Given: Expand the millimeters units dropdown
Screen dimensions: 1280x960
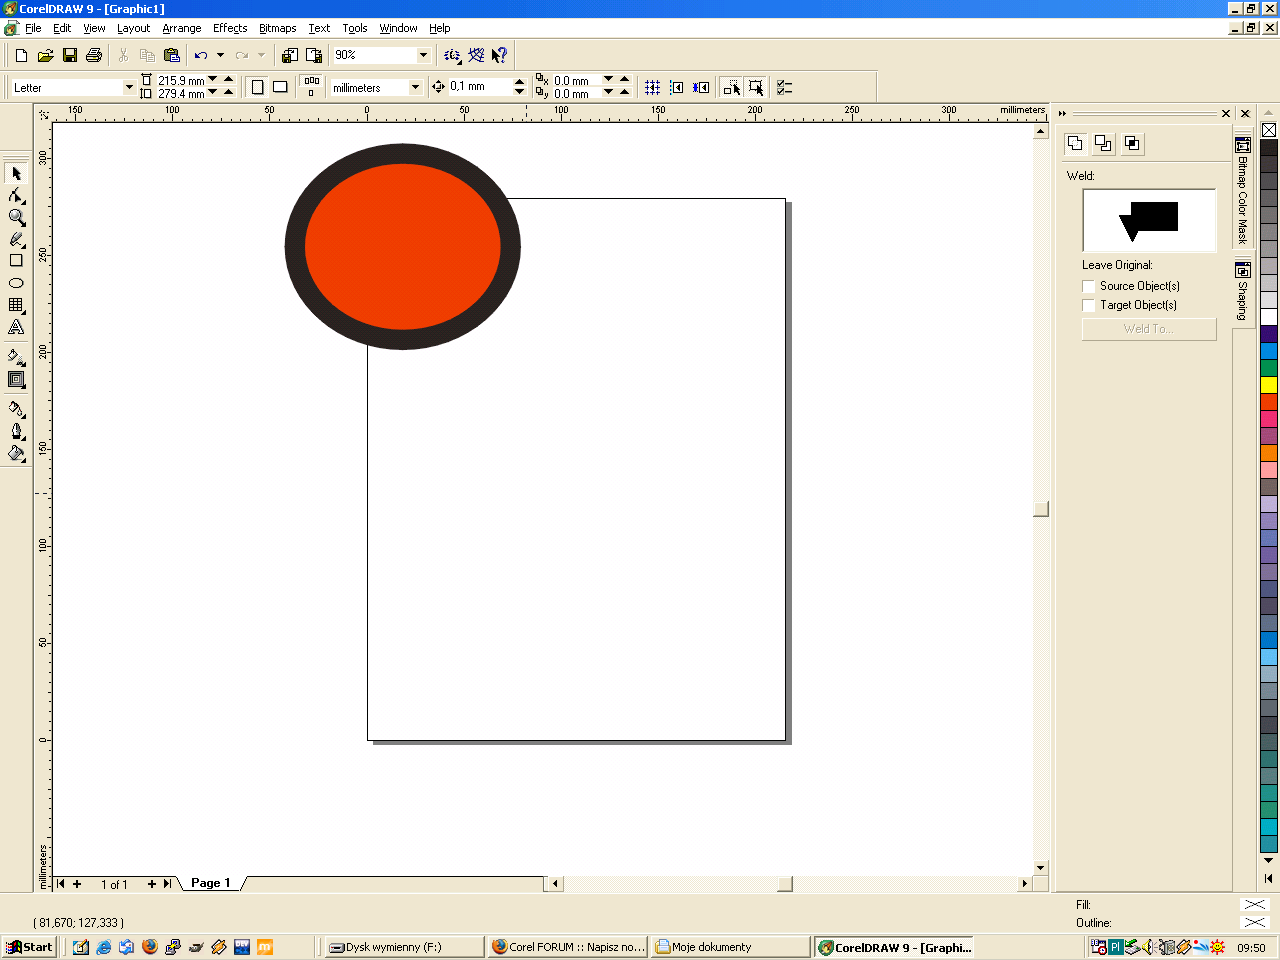Looking at the screenshot, I should pos(415,88).
